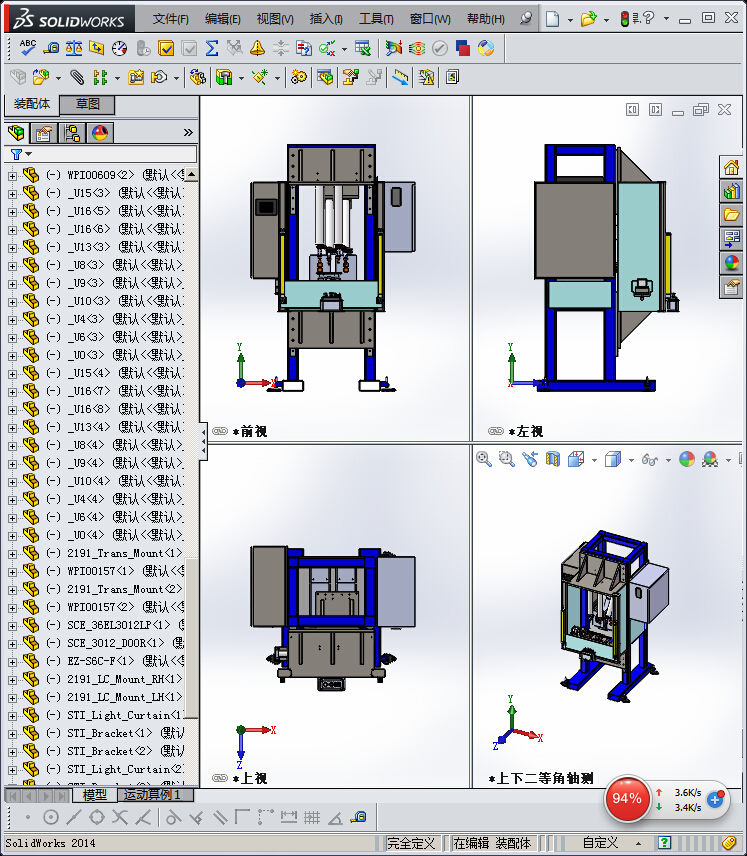Click the paperclip Mate tool
Viewport: 747px width, 856px height.
(x=77, y=78)
